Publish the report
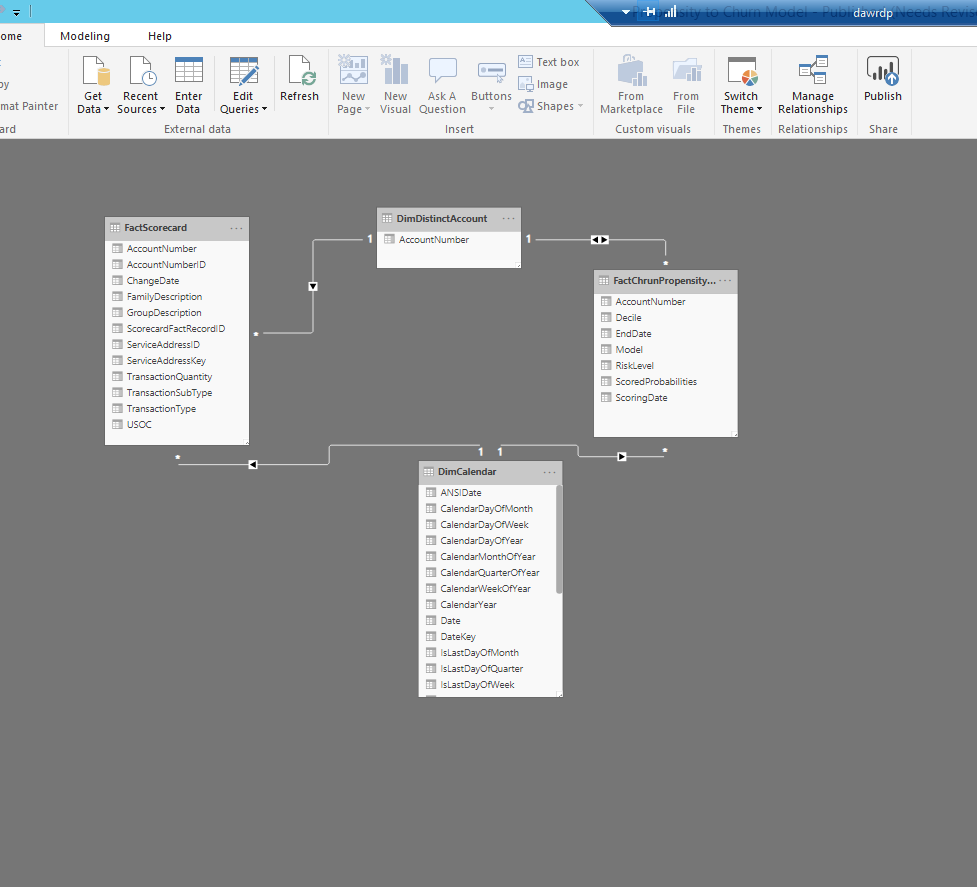This screenshot has width=977, height=887. point(882,78)
